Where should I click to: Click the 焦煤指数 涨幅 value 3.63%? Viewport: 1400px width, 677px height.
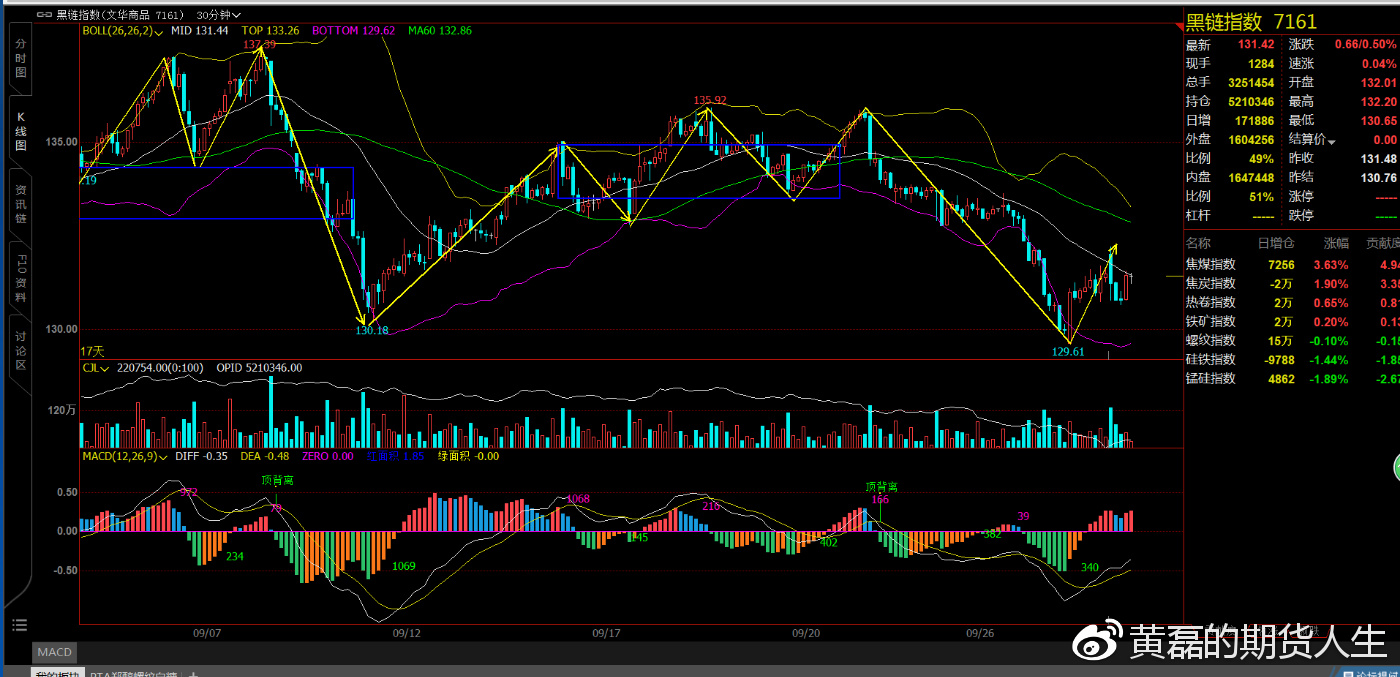pos(1332,265)
